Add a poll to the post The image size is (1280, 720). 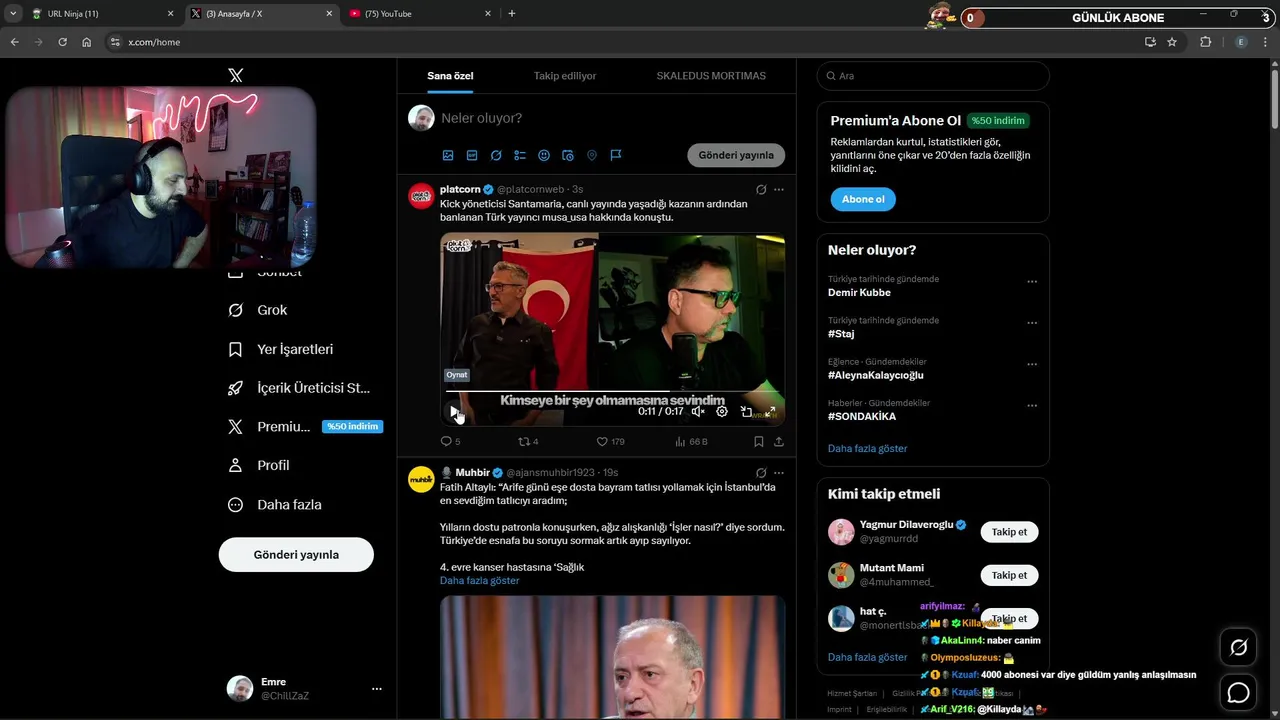(x=520, y=155)
